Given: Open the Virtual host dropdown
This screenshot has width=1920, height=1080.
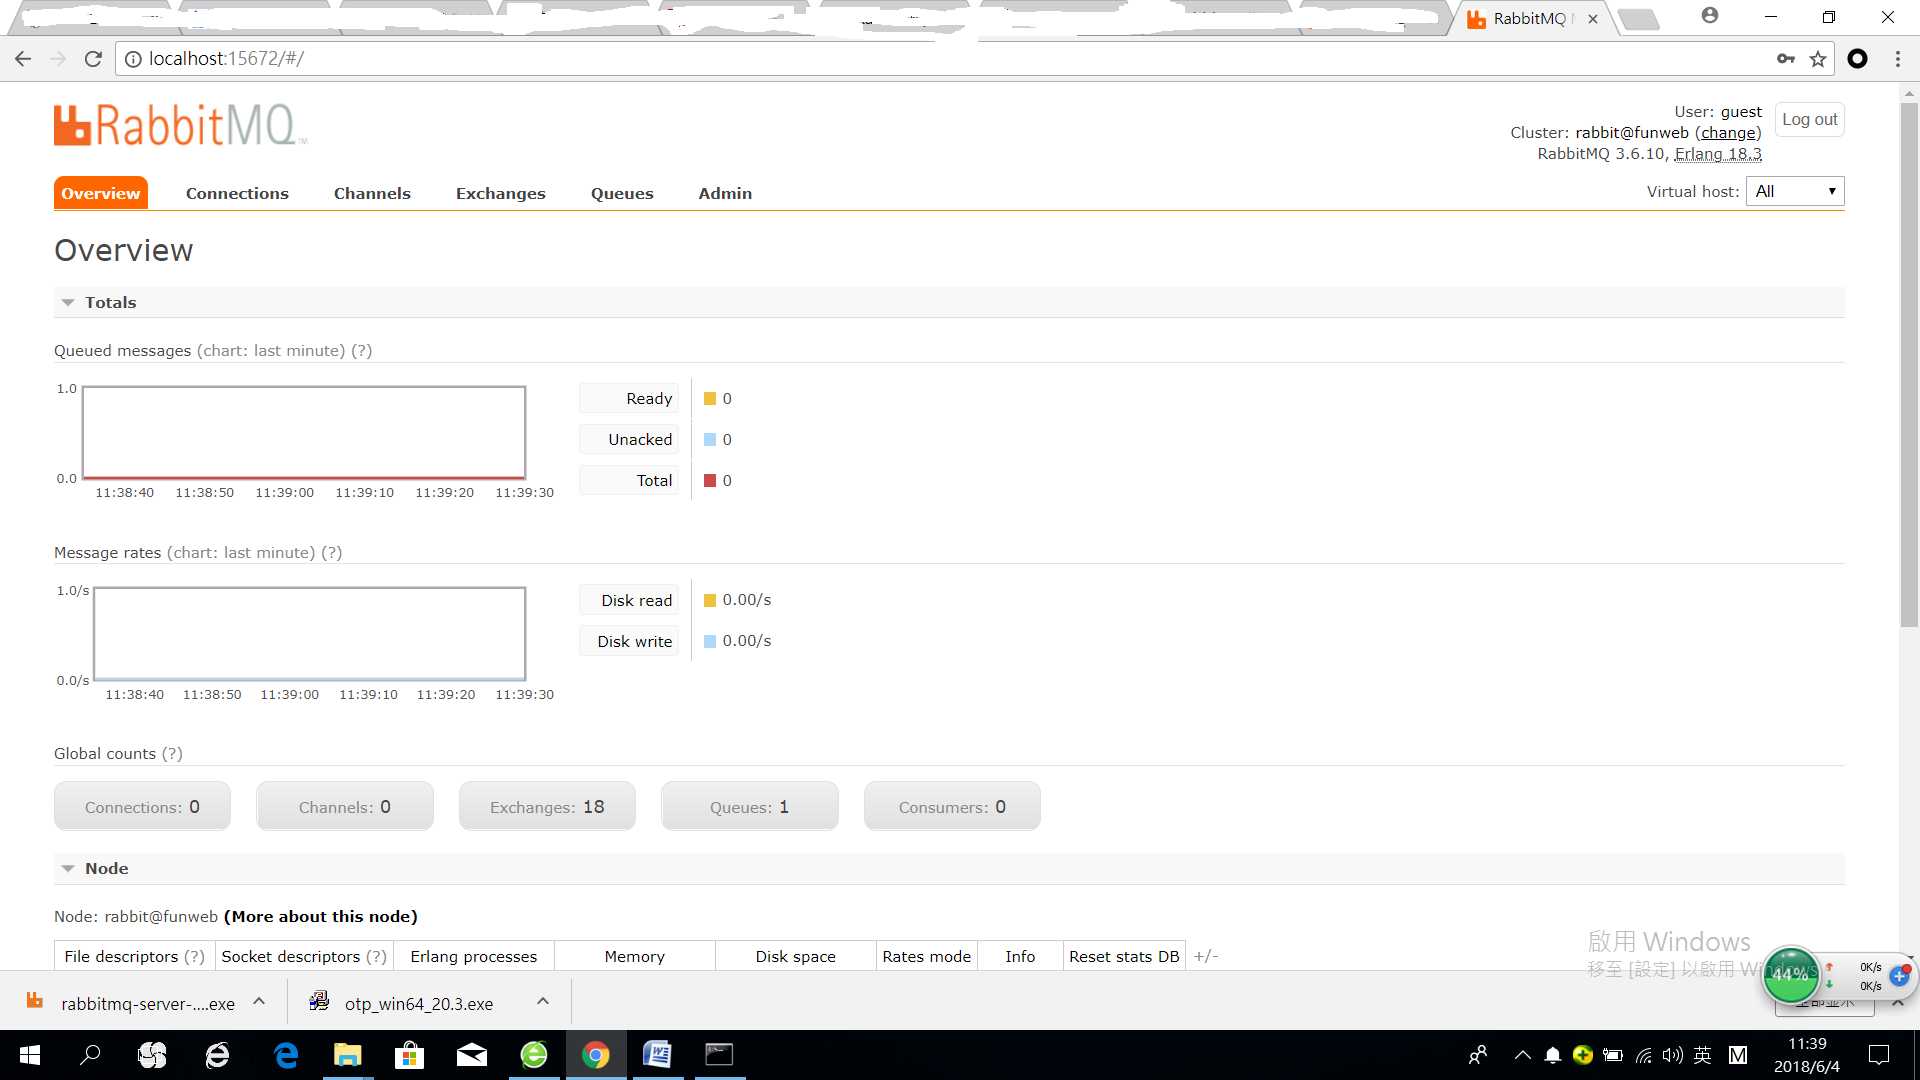Looking at the screenshot, I should [x=1795, y=191].
